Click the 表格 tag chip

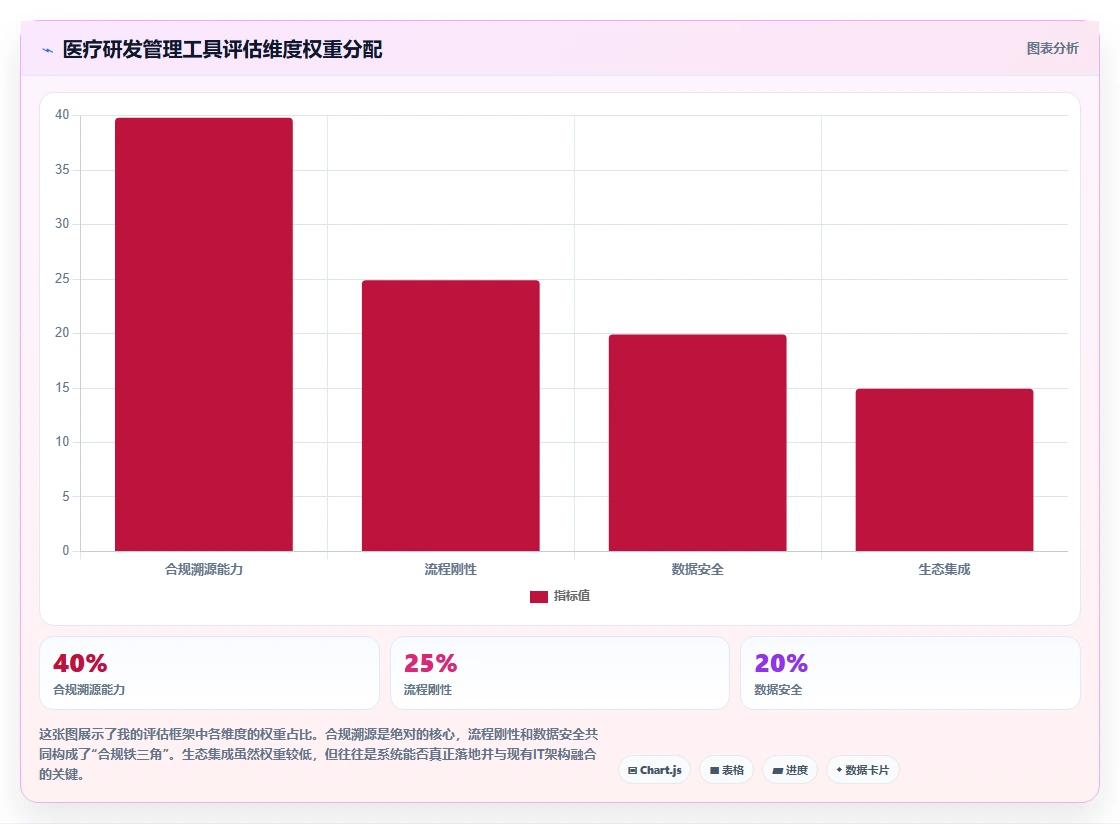point(726,770)
